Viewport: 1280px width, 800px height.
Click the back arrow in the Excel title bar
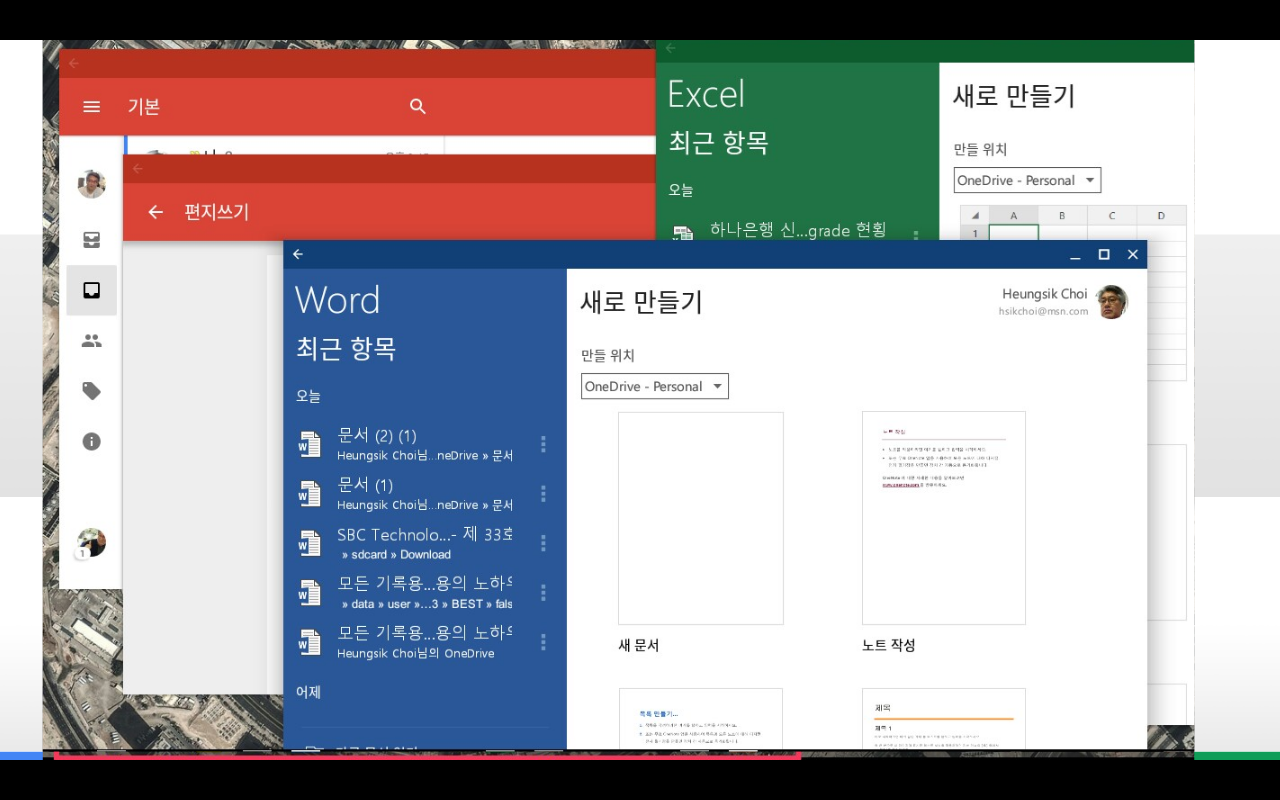[x=670, y=48]
